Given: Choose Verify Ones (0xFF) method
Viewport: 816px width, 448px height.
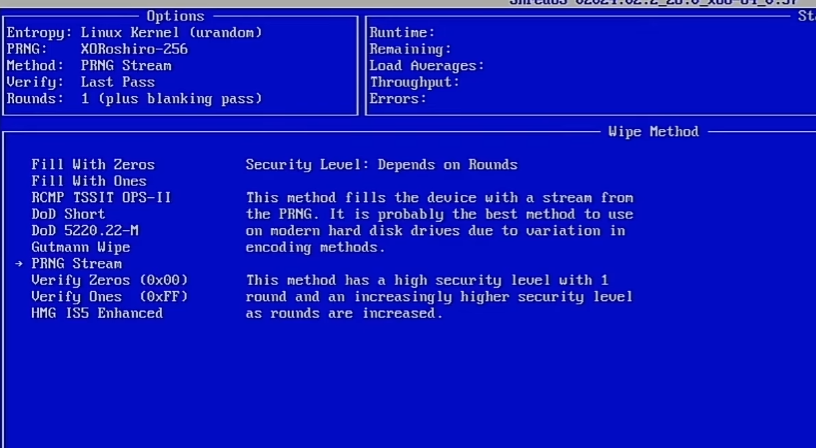Looking at the screenshot, I should 109,297.
